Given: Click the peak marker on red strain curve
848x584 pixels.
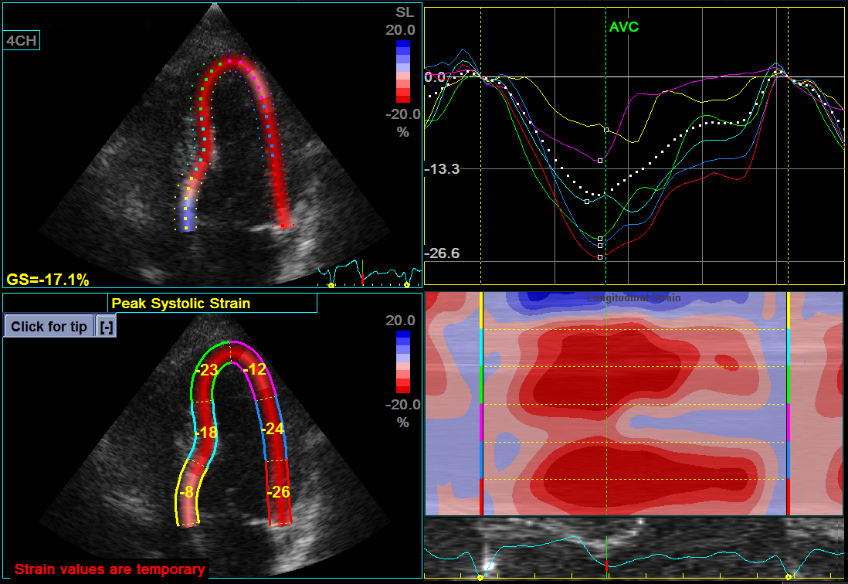Looking at the screenshot, I should pyautogui.click(x=600, y=257).
